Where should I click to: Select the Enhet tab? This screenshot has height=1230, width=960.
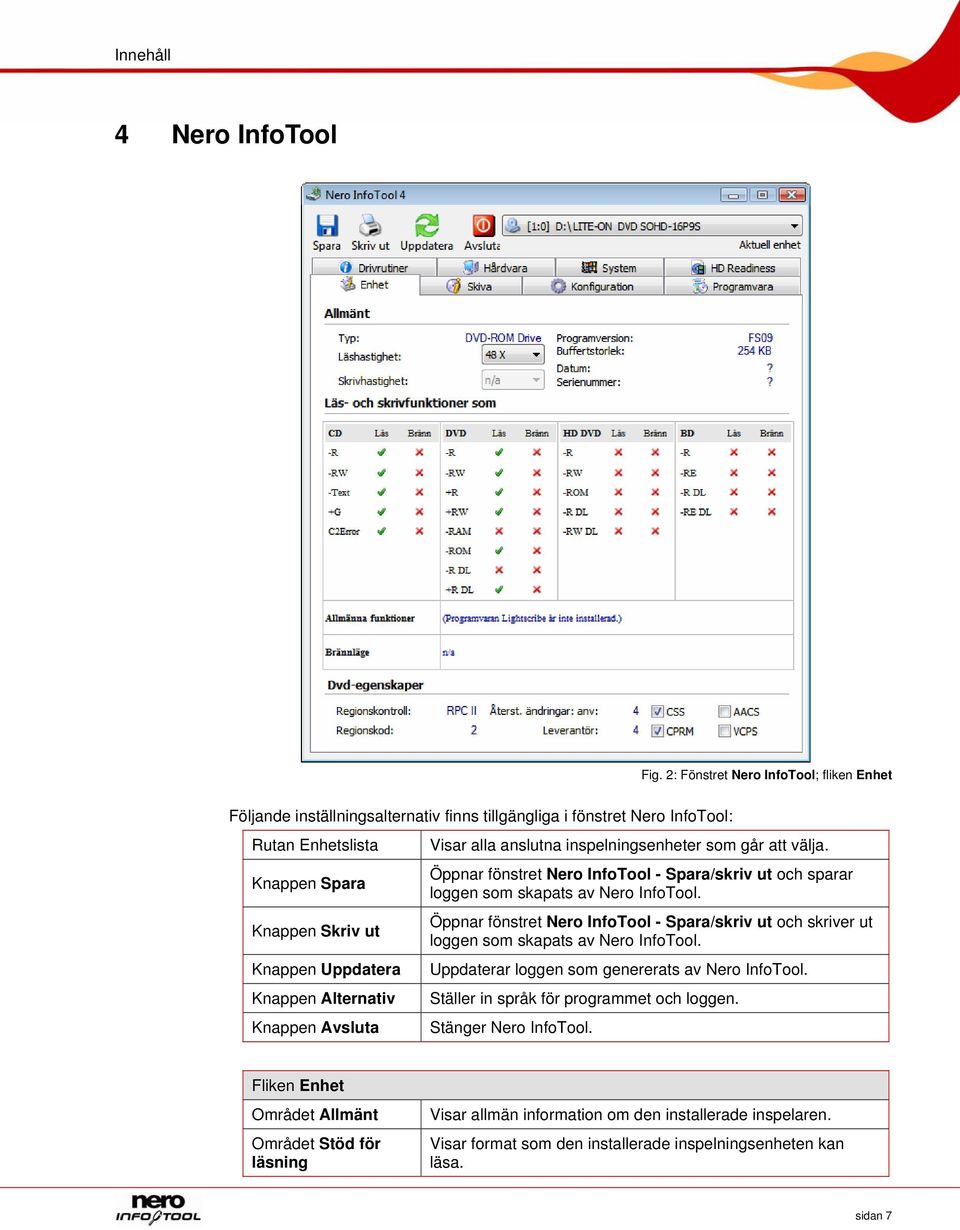(x=365, y=285)
